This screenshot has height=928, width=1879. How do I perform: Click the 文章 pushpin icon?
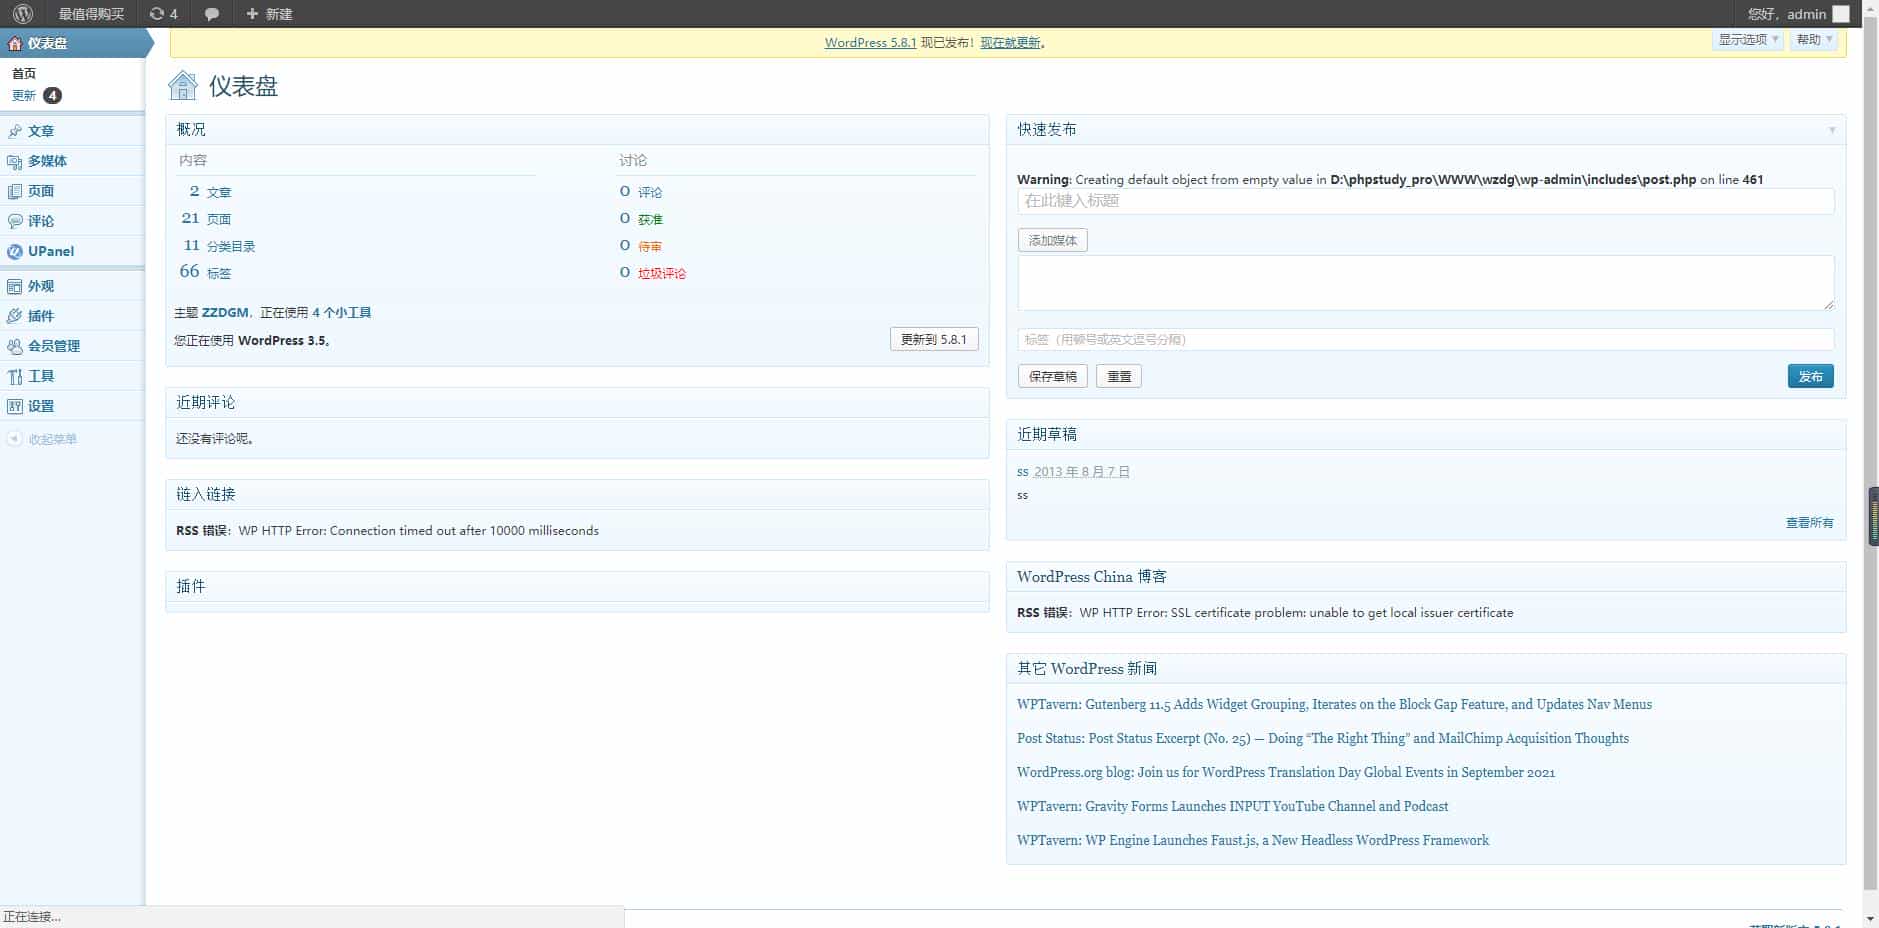click(14, 131)
